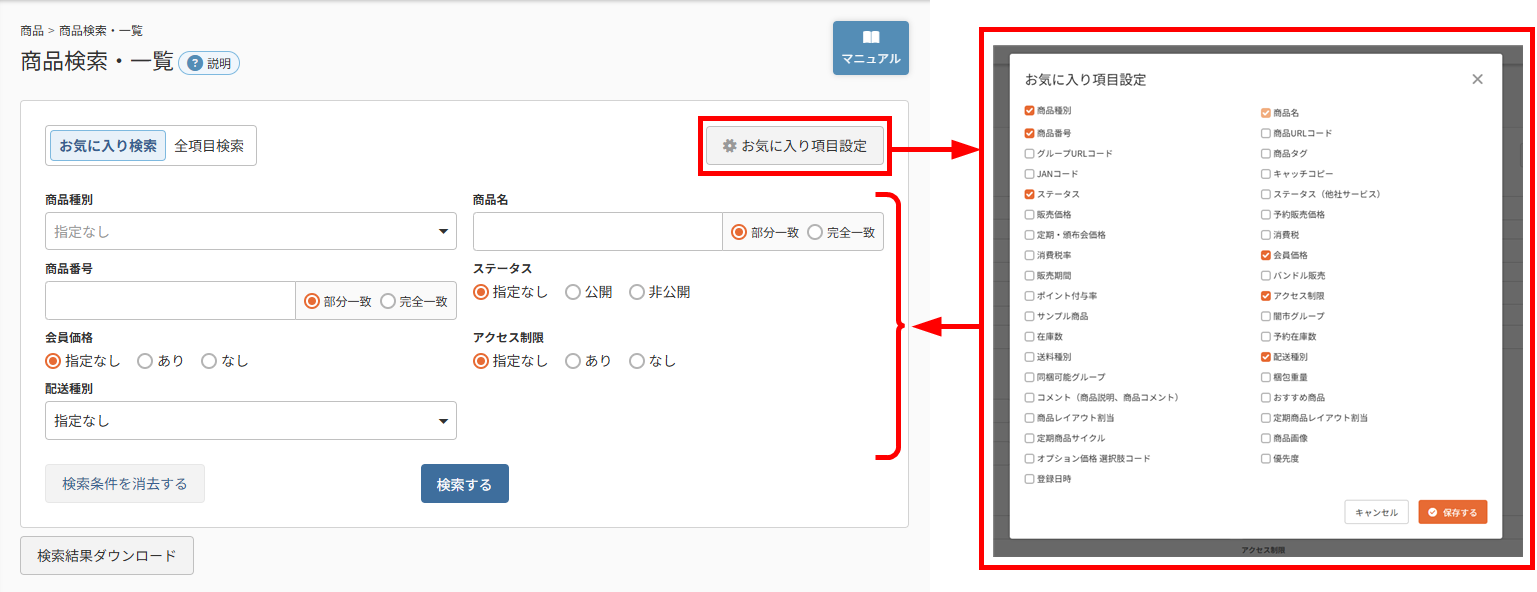This screenshot has width=1537, height=592.
Task: Set 会員価格 to 指定なし
Action: point(53,361)
